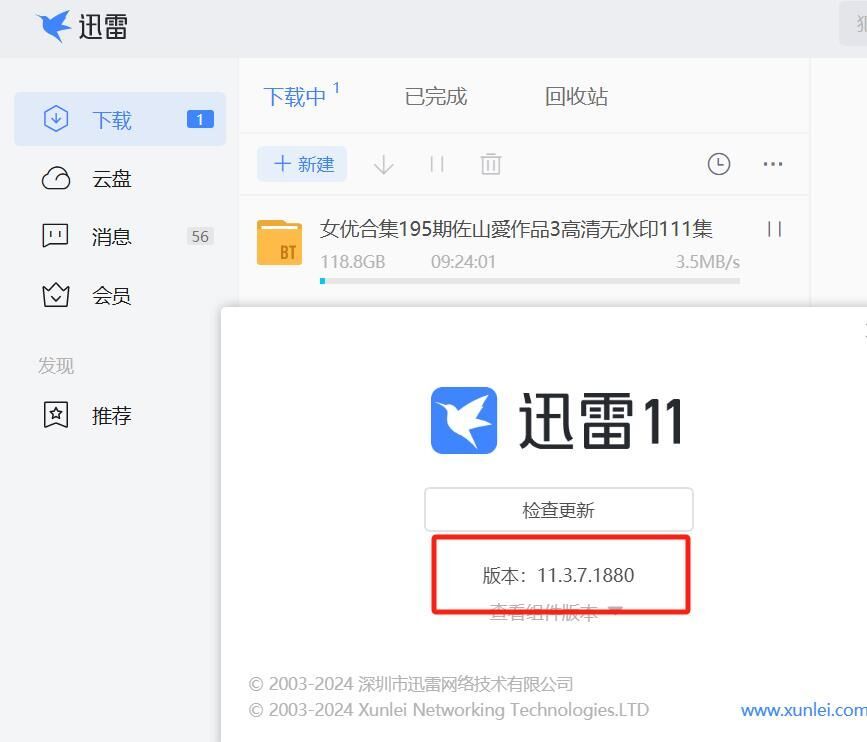Open the three-dot more options menu
This screenshot has height=742, width=867.
click(773, 164)
